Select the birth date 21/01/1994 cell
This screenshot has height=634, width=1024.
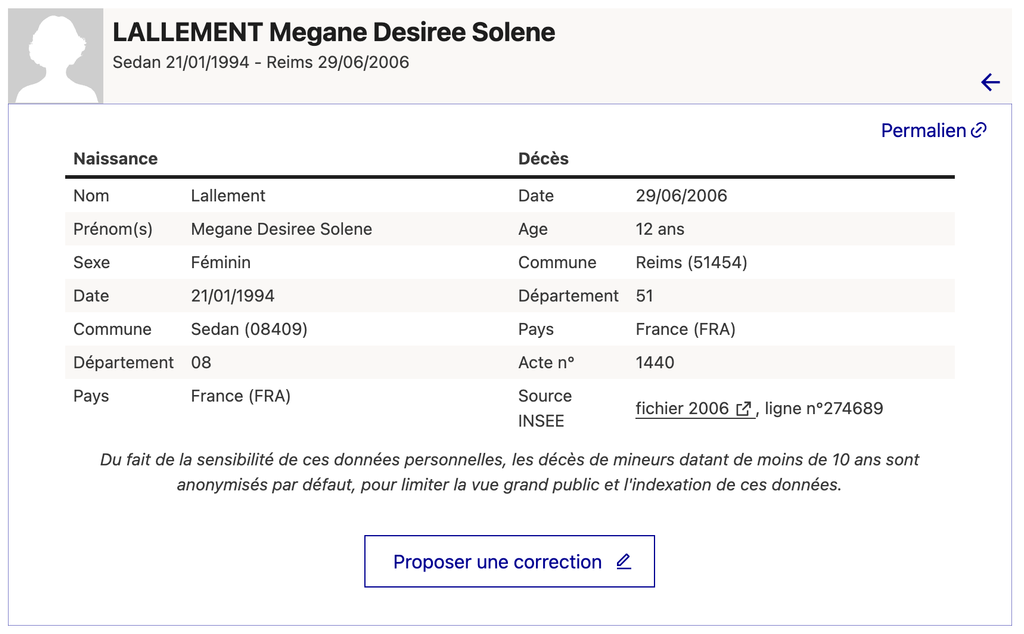[x=232, y=296]
